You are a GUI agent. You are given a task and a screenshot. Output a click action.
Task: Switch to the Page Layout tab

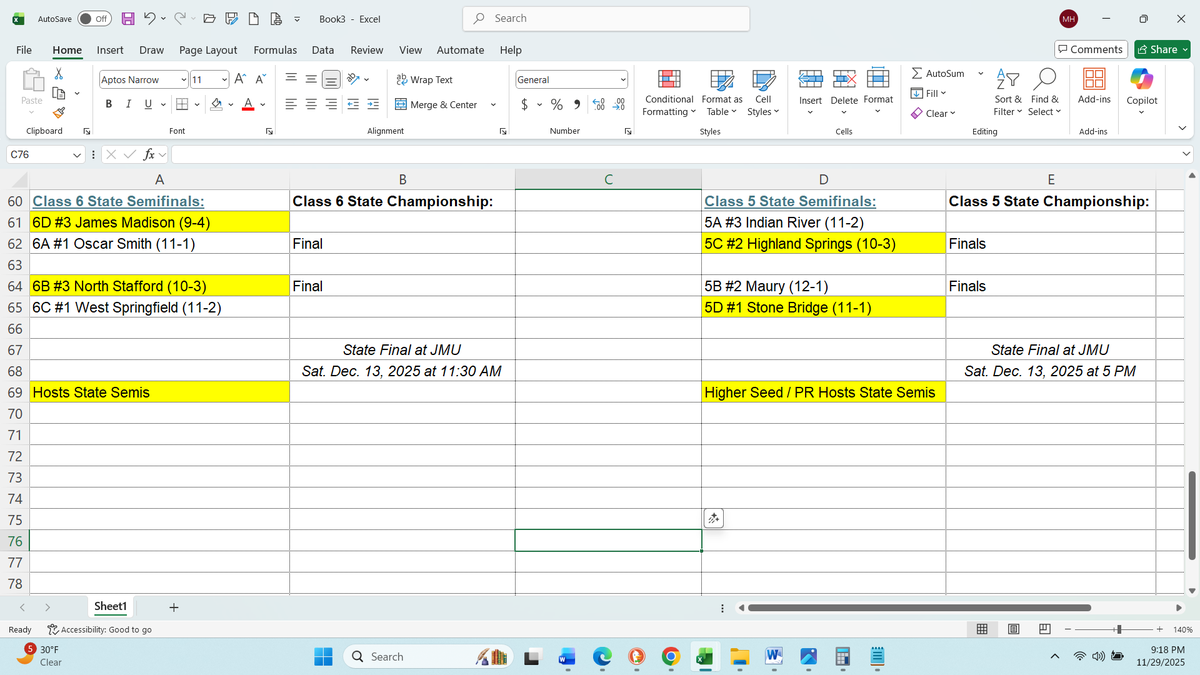point(208,50)
